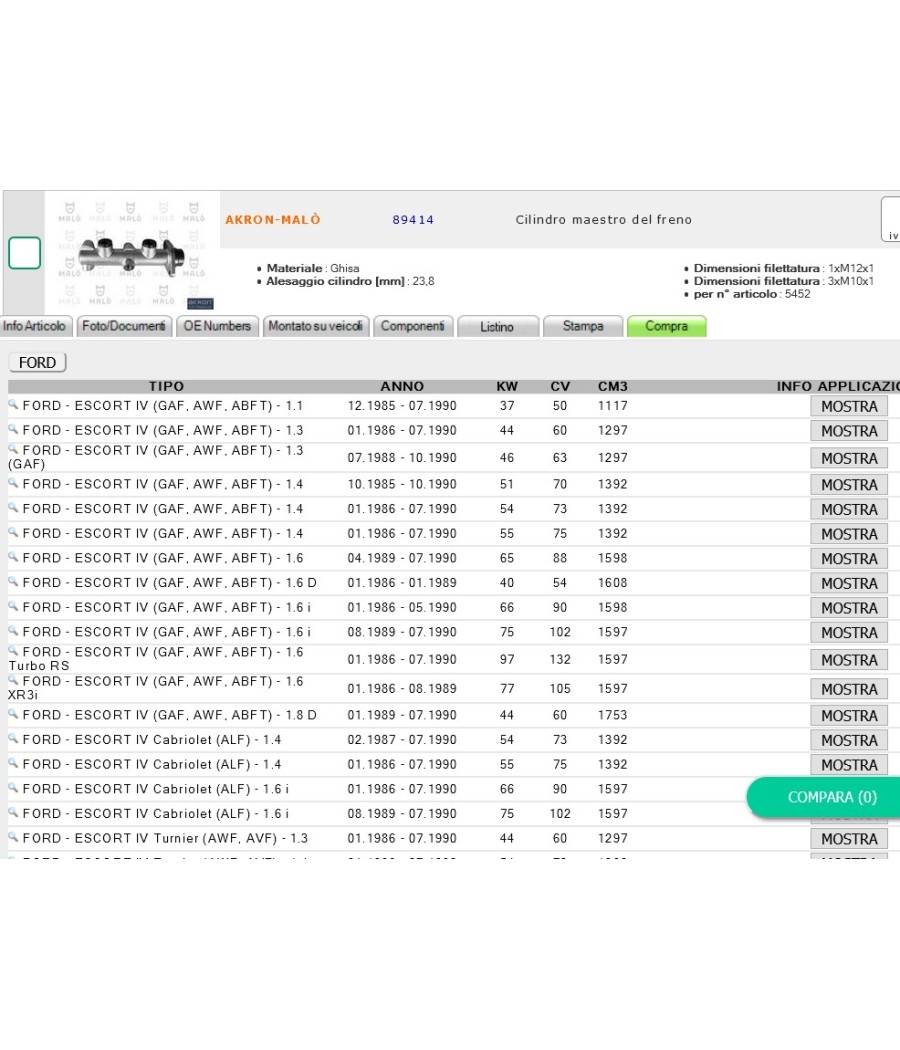Open magnifier for Escort IV 1.4 54 kW hatchback row
This screenshot has height=1050, width=900.
[x=13, y=507]
